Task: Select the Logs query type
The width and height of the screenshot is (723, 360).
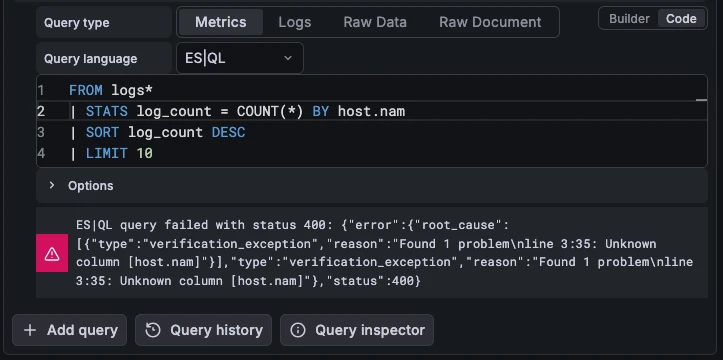Action: (x=295, y=22)
